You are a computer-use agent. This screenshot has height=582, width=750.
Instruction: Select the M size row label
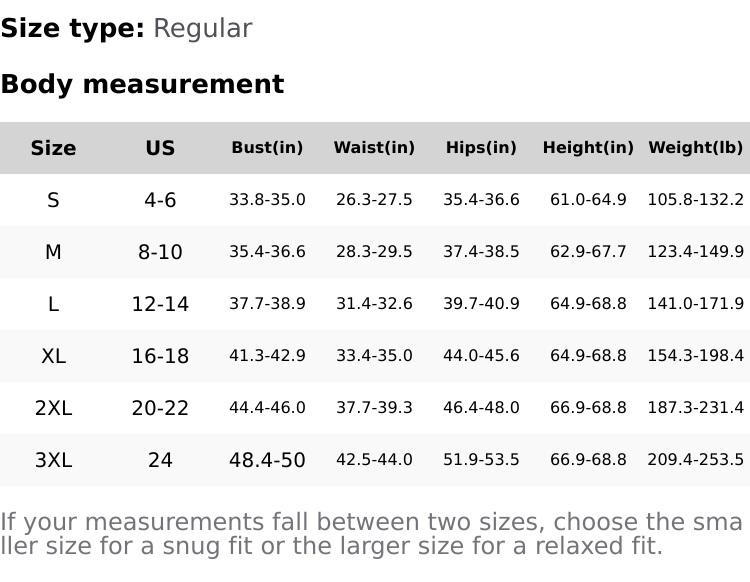point(53,252)
